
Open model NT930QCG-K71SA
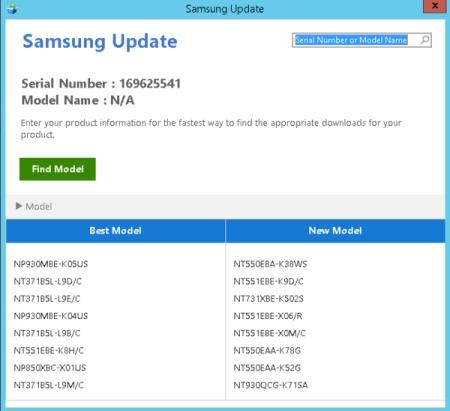271,385
